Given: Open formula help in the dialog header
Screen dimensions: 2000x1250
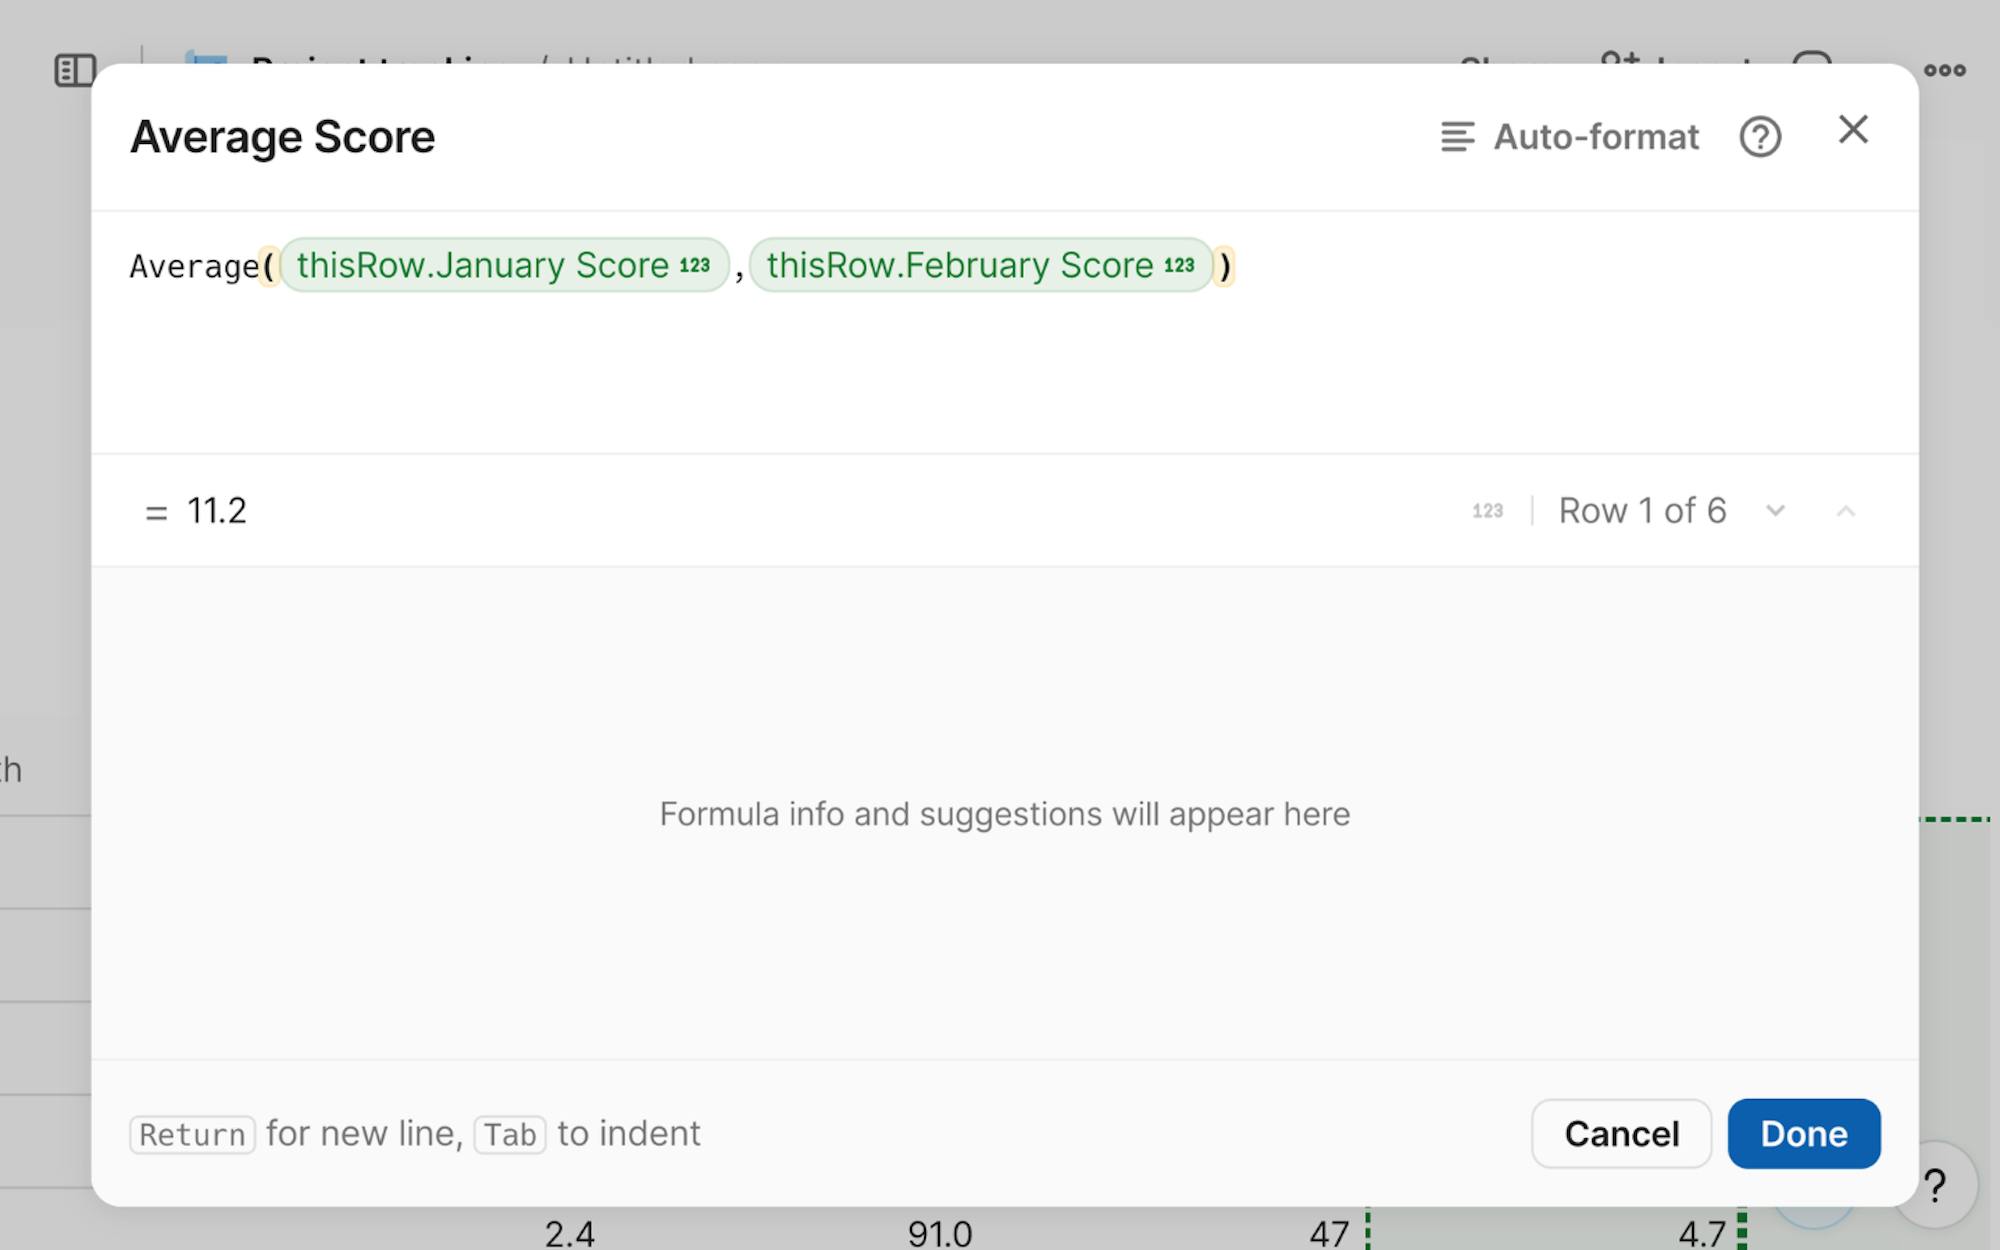Looking at the screenshot, I should coord(1760,137).
